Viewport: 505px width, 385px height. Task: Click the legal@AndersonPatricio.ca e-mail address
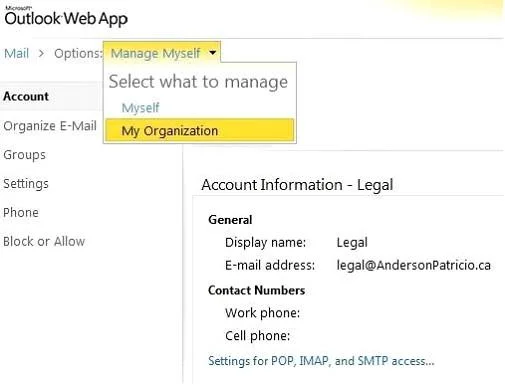[x=413, y=265]
